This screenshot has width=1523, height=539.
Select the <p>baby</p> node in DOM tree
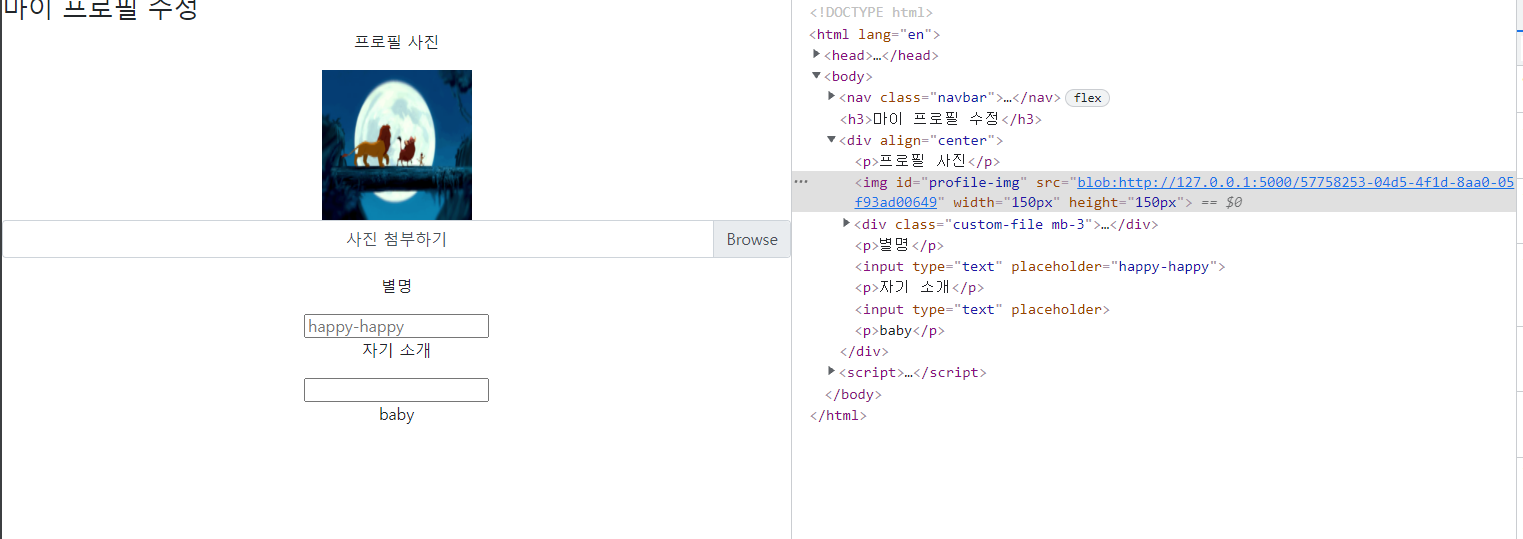(x=899, y=331)
